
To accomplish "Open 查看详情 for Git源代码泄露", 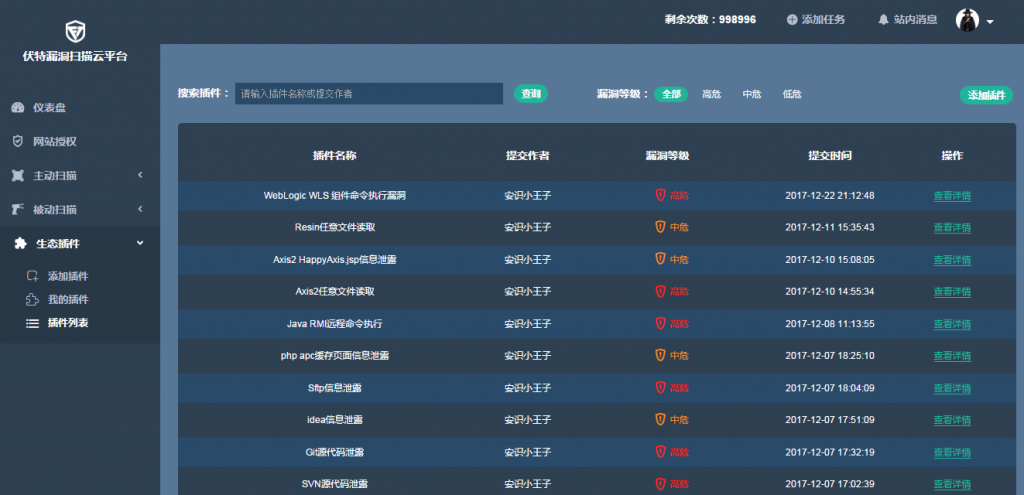I will pos(952,452).
